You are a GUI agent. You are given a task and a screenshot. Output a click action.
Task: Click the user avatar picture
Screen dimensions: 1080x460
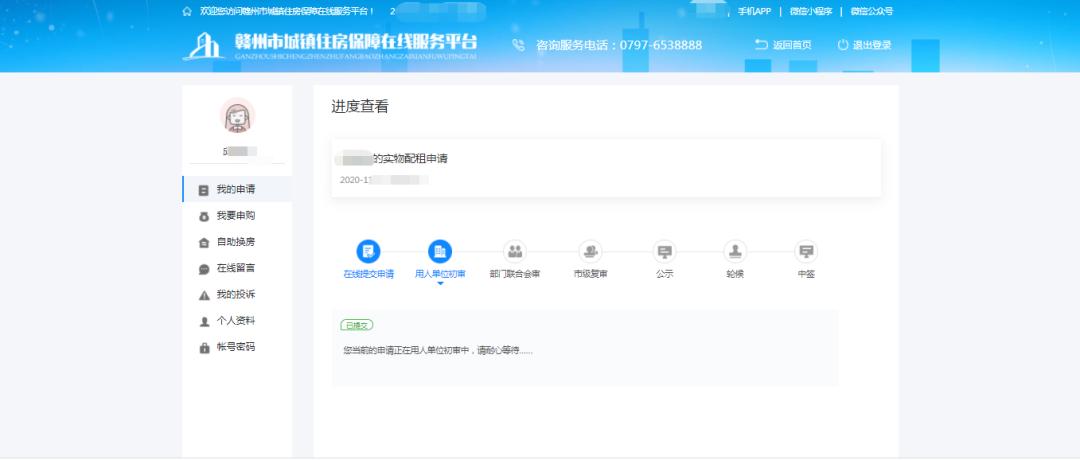tap(238, 115)
